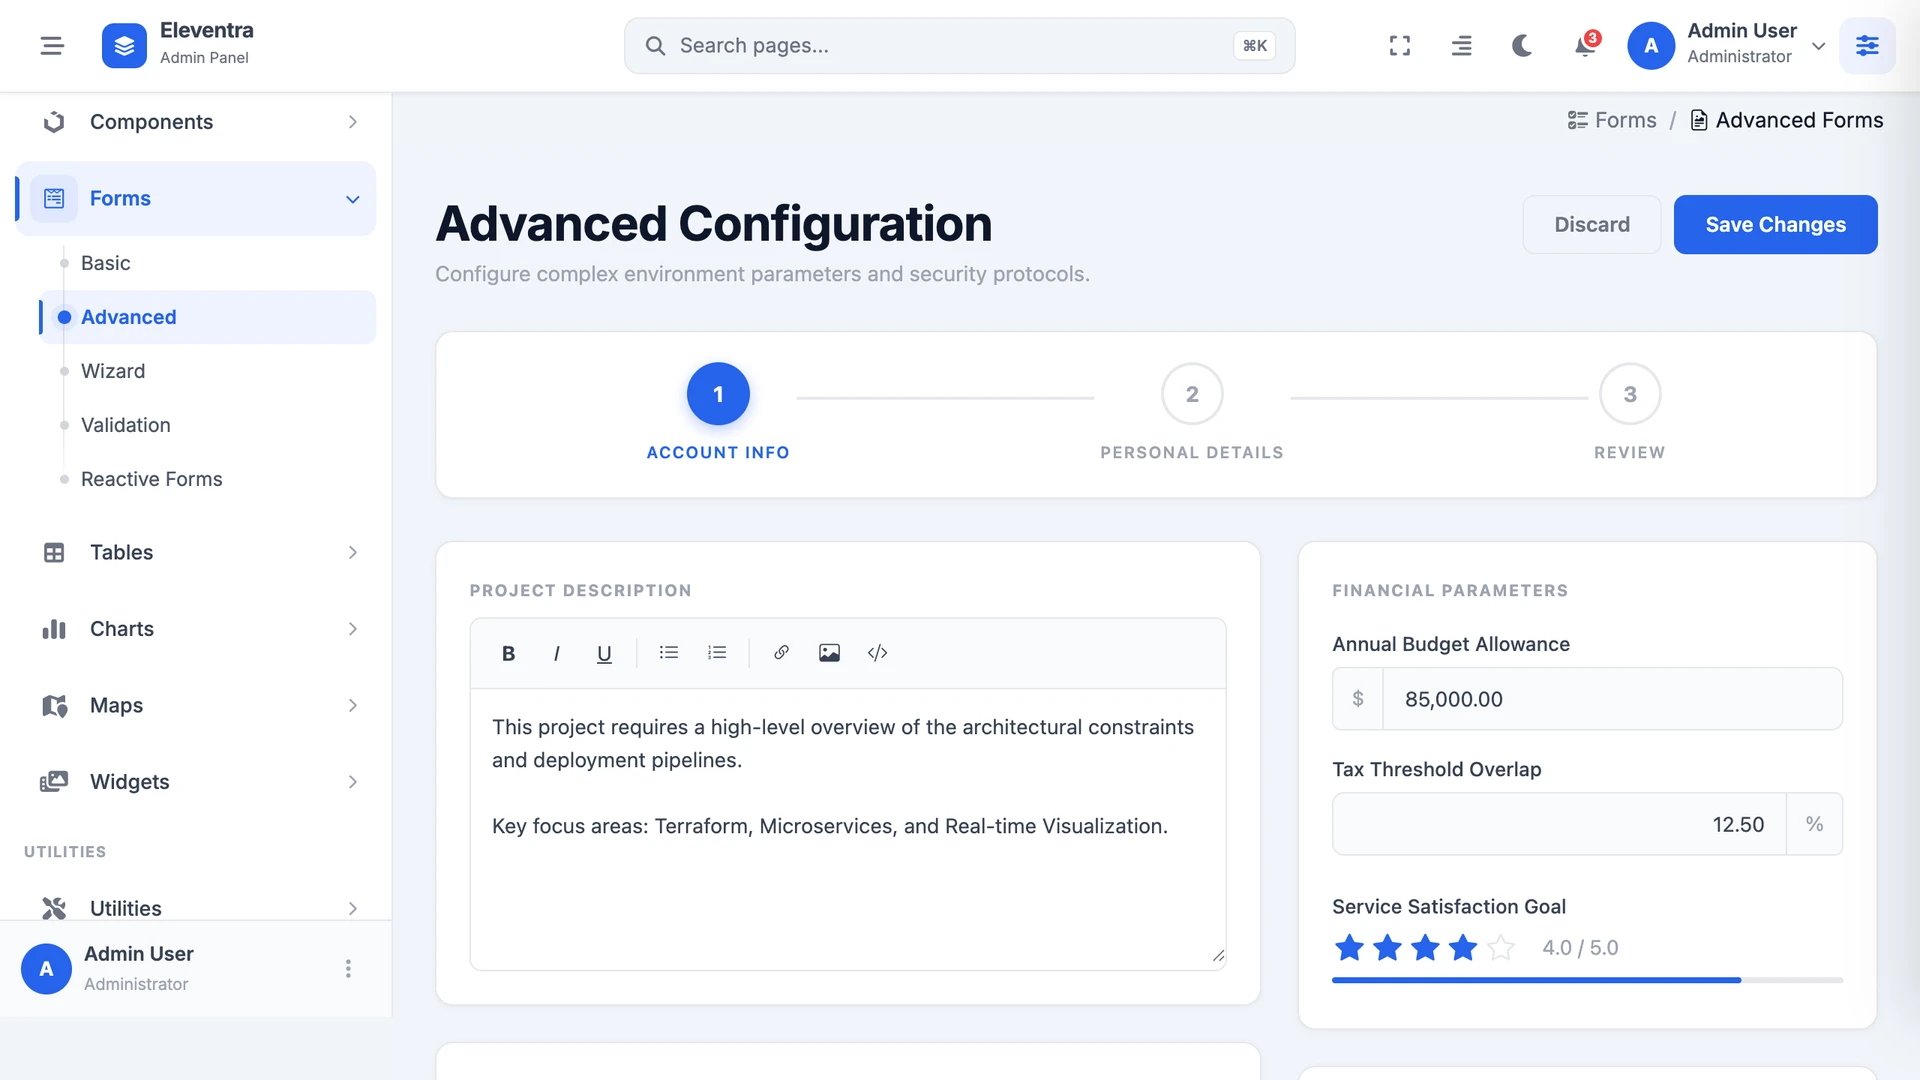Open the settings sliders panel
The height and width of the screenshot is (1080, 1920).
pos(1867,46)
